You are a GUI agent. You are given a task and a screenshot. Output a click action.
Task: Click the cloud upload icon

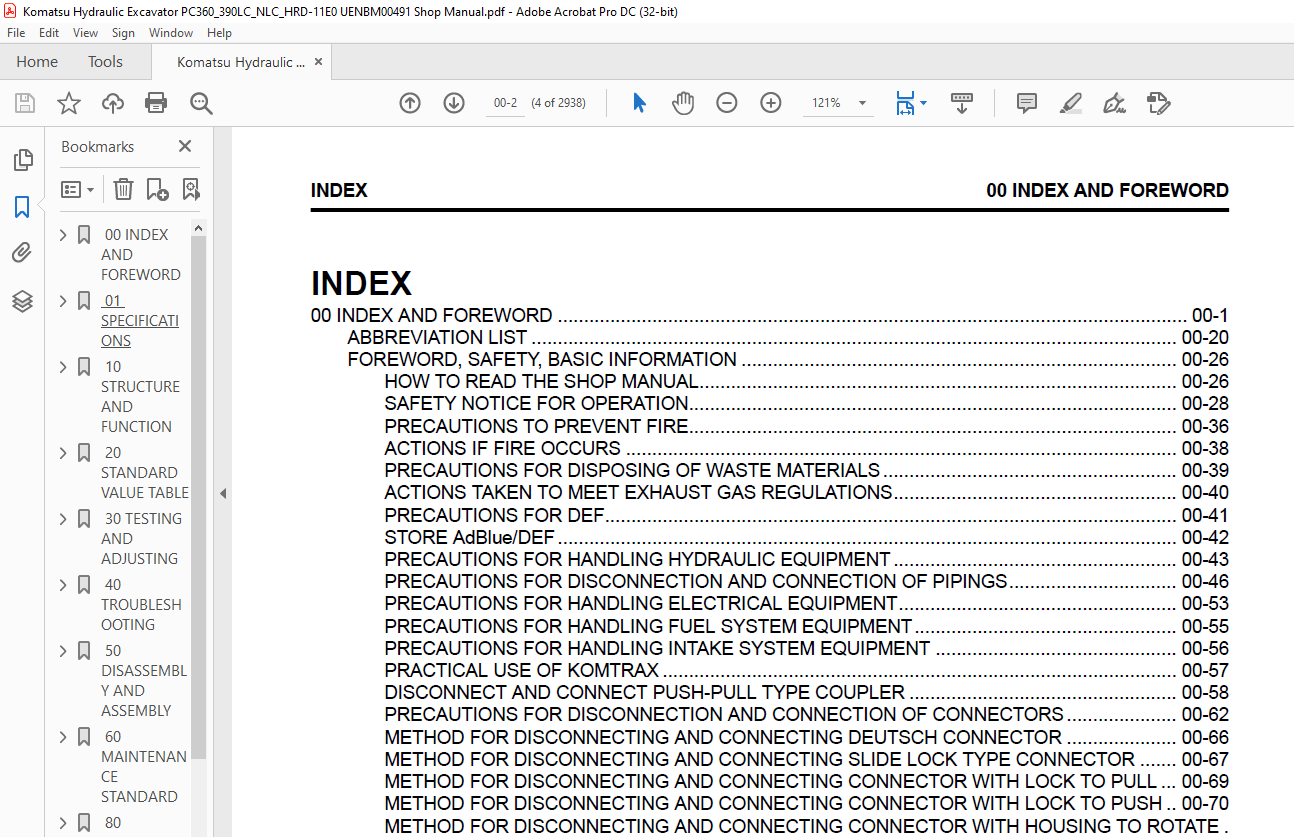tap(113, 103)
